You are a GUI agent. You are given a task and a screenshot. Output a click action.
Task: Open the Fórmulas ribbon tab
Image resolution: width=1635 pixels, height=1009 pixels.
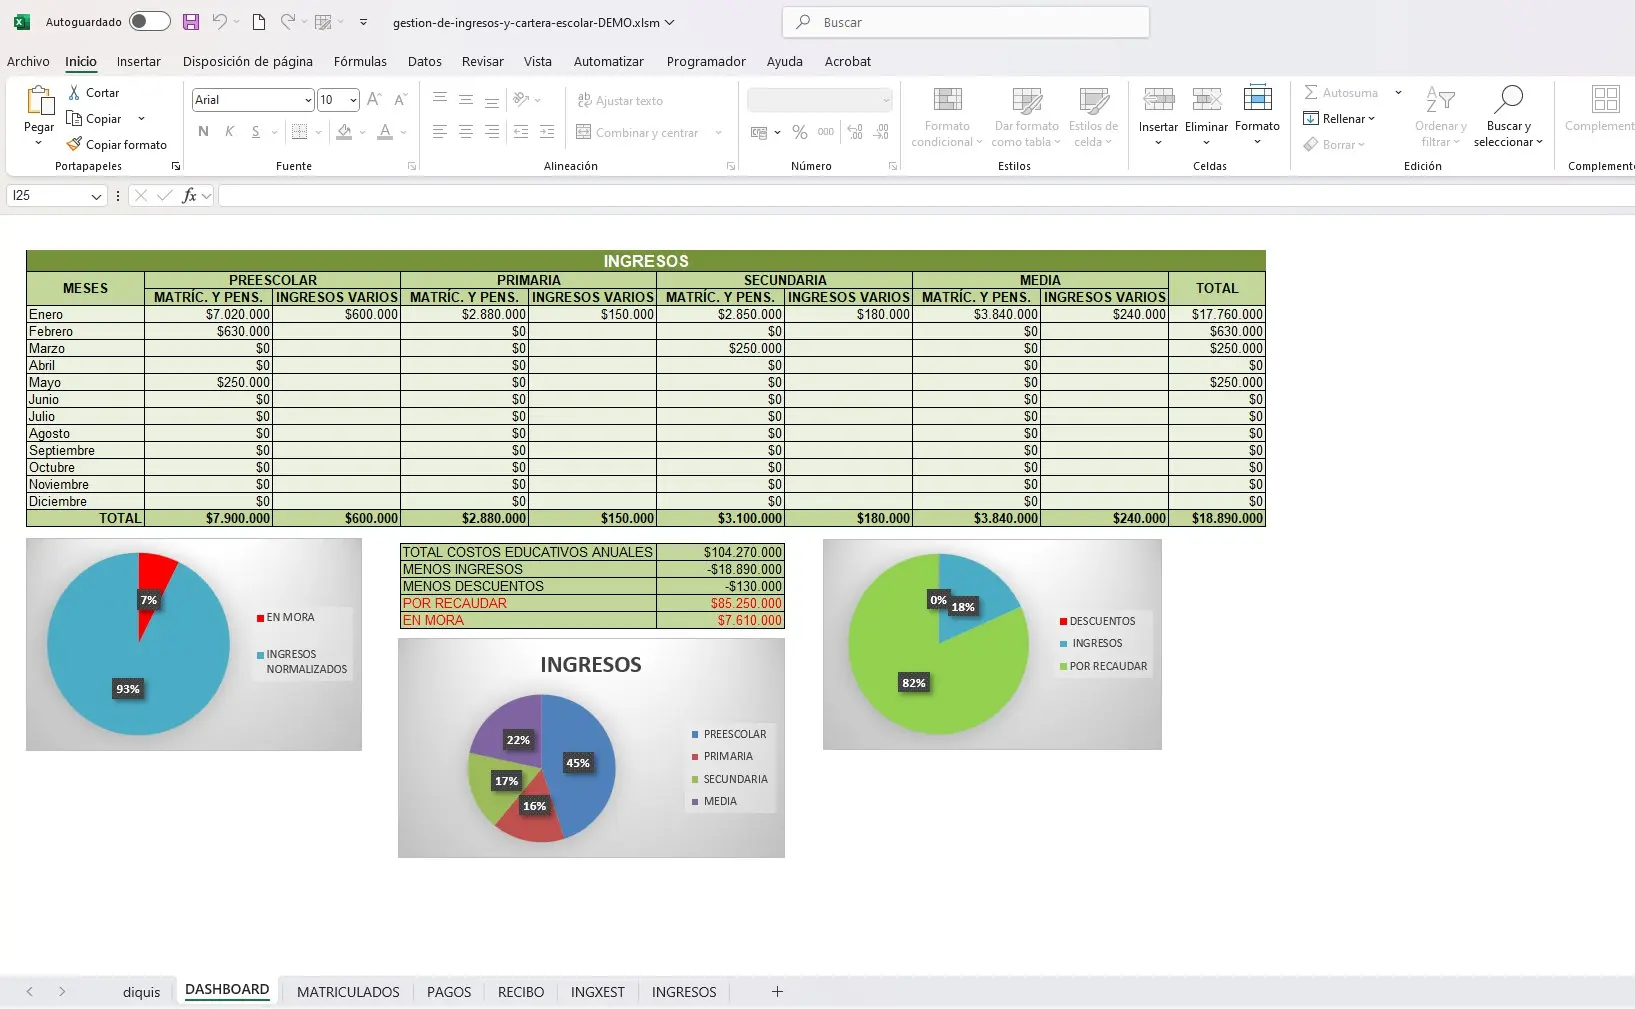tap(360, 61)
